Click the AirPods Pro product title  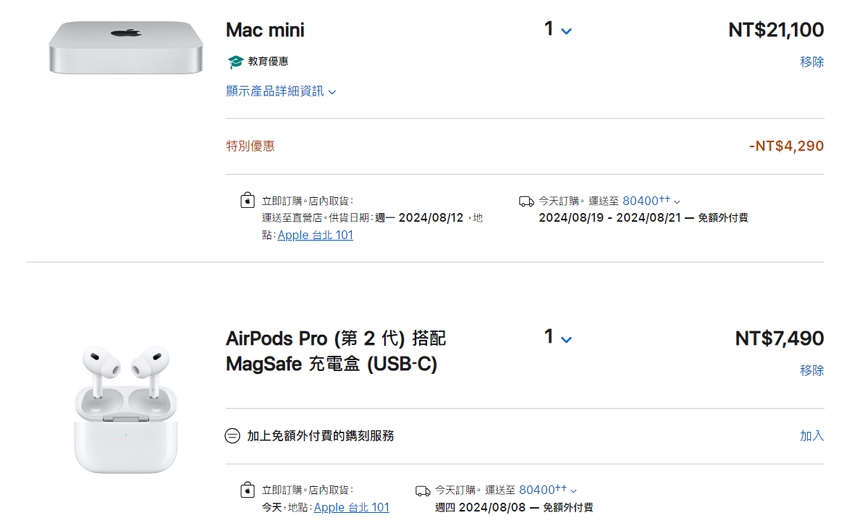(336, 351)
